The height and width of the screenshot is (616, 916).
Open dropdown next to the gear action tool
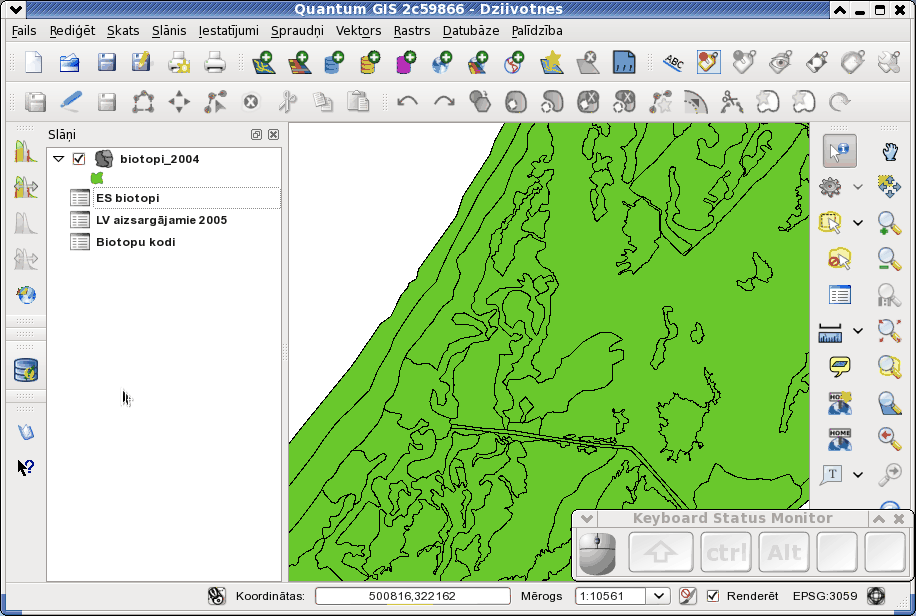(858, 187)
